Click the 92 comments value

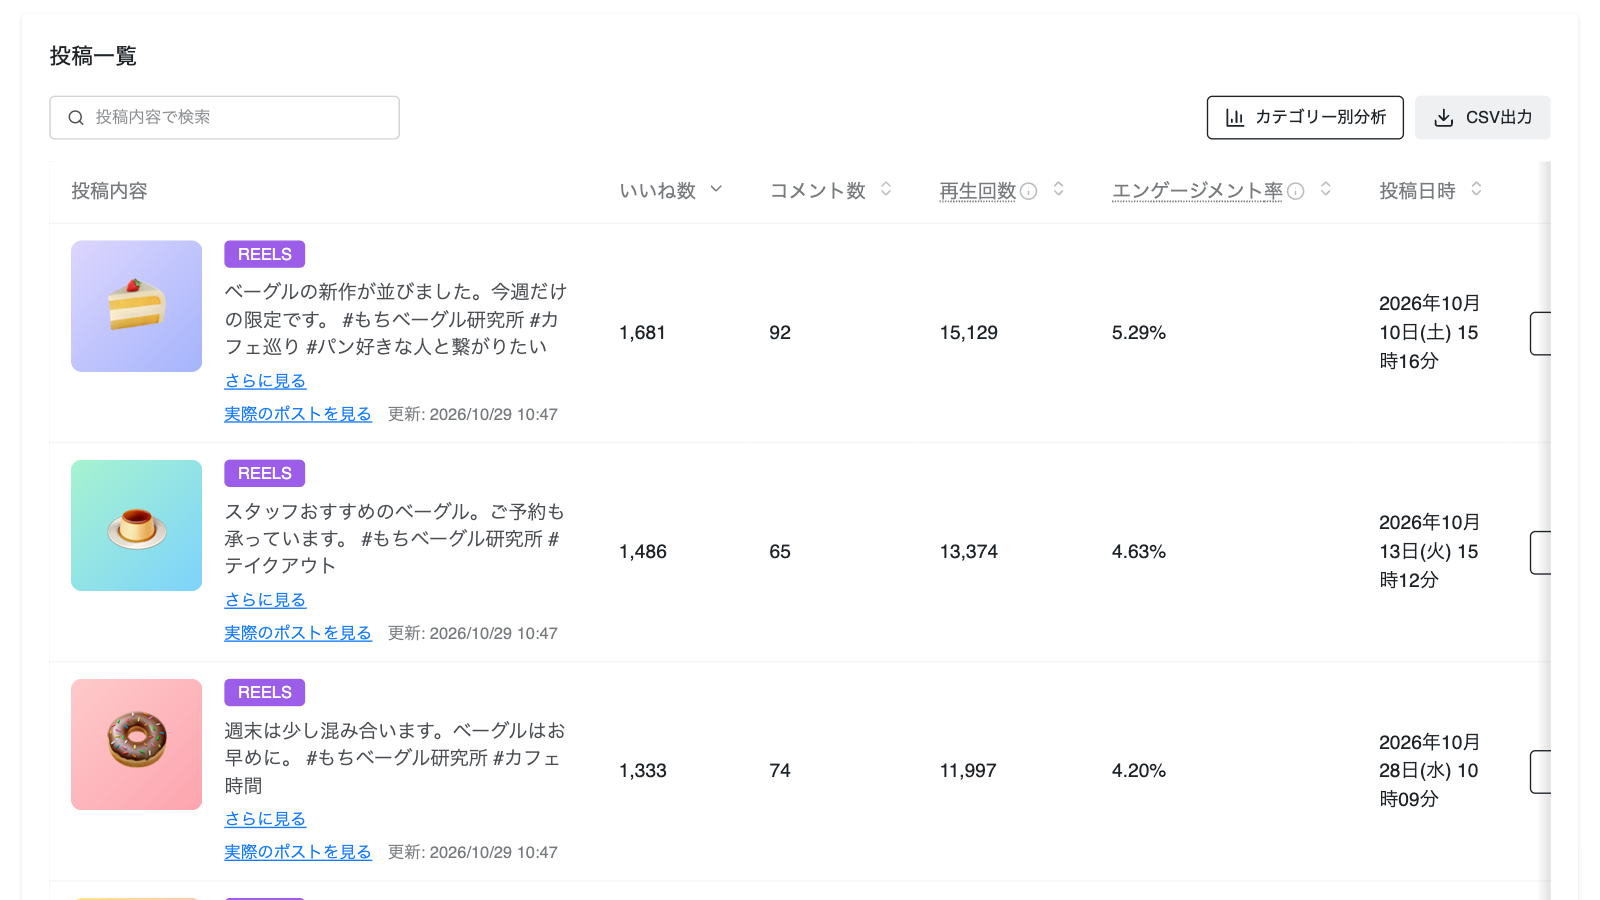click(780, 333)
